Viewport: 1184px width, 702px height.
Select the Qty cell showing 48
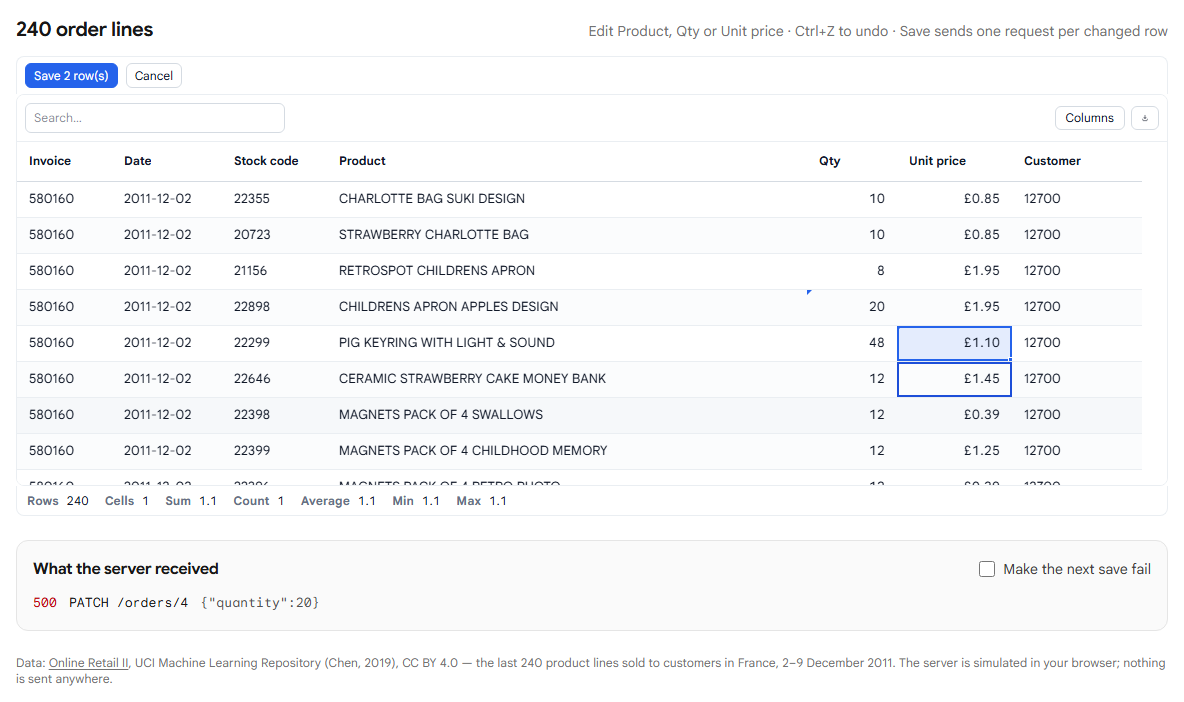point(853,343)
